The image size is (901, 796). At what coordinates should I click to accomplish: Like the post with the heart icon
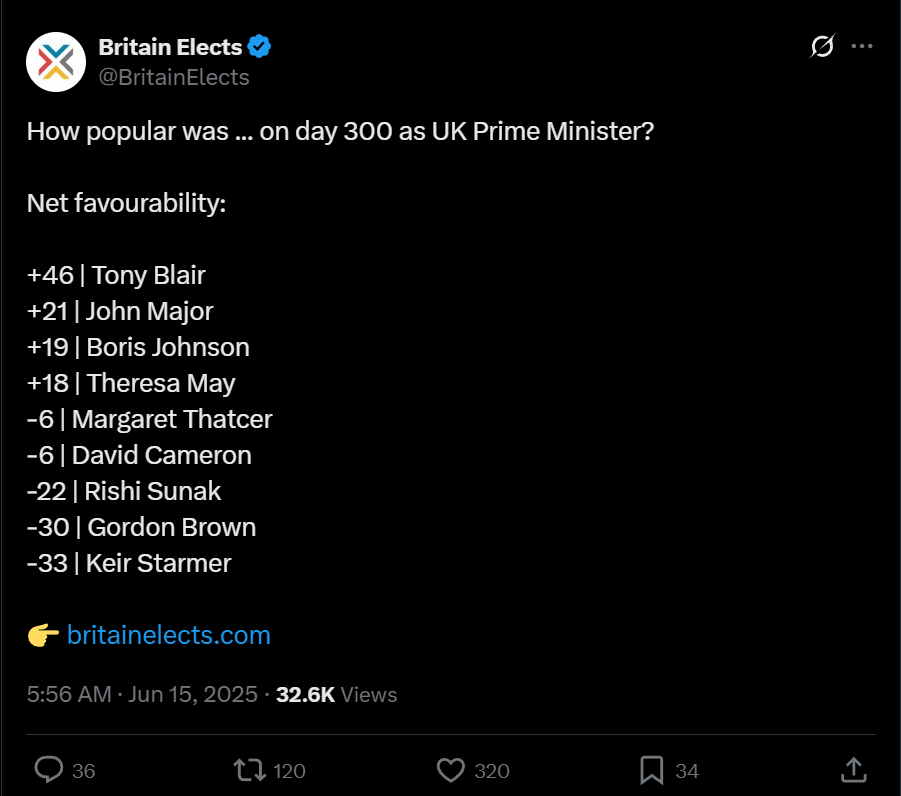[x=450, y=770]
